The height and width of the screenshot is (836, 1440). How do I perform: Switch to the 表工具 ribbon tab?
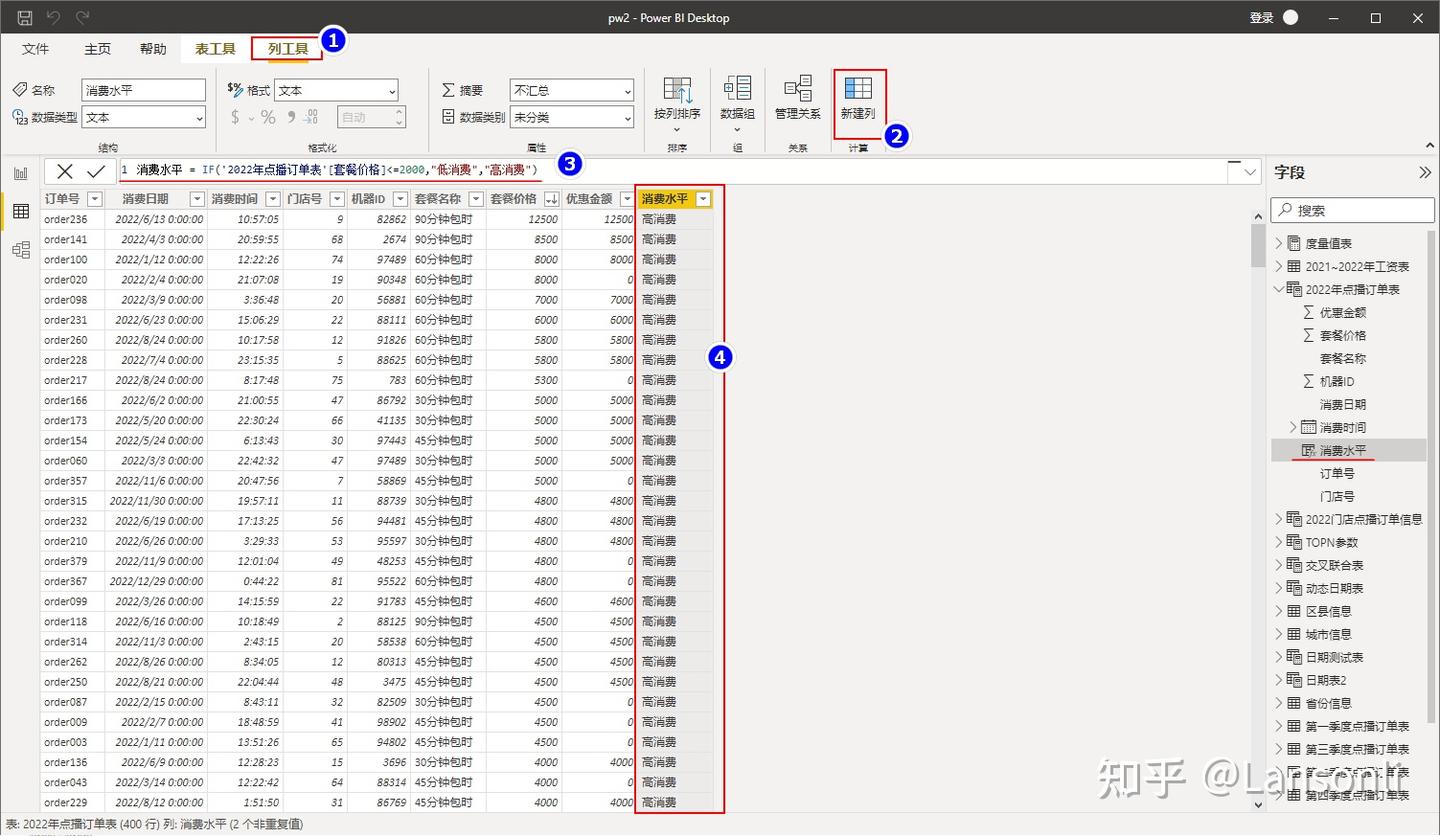coord(215,49)
